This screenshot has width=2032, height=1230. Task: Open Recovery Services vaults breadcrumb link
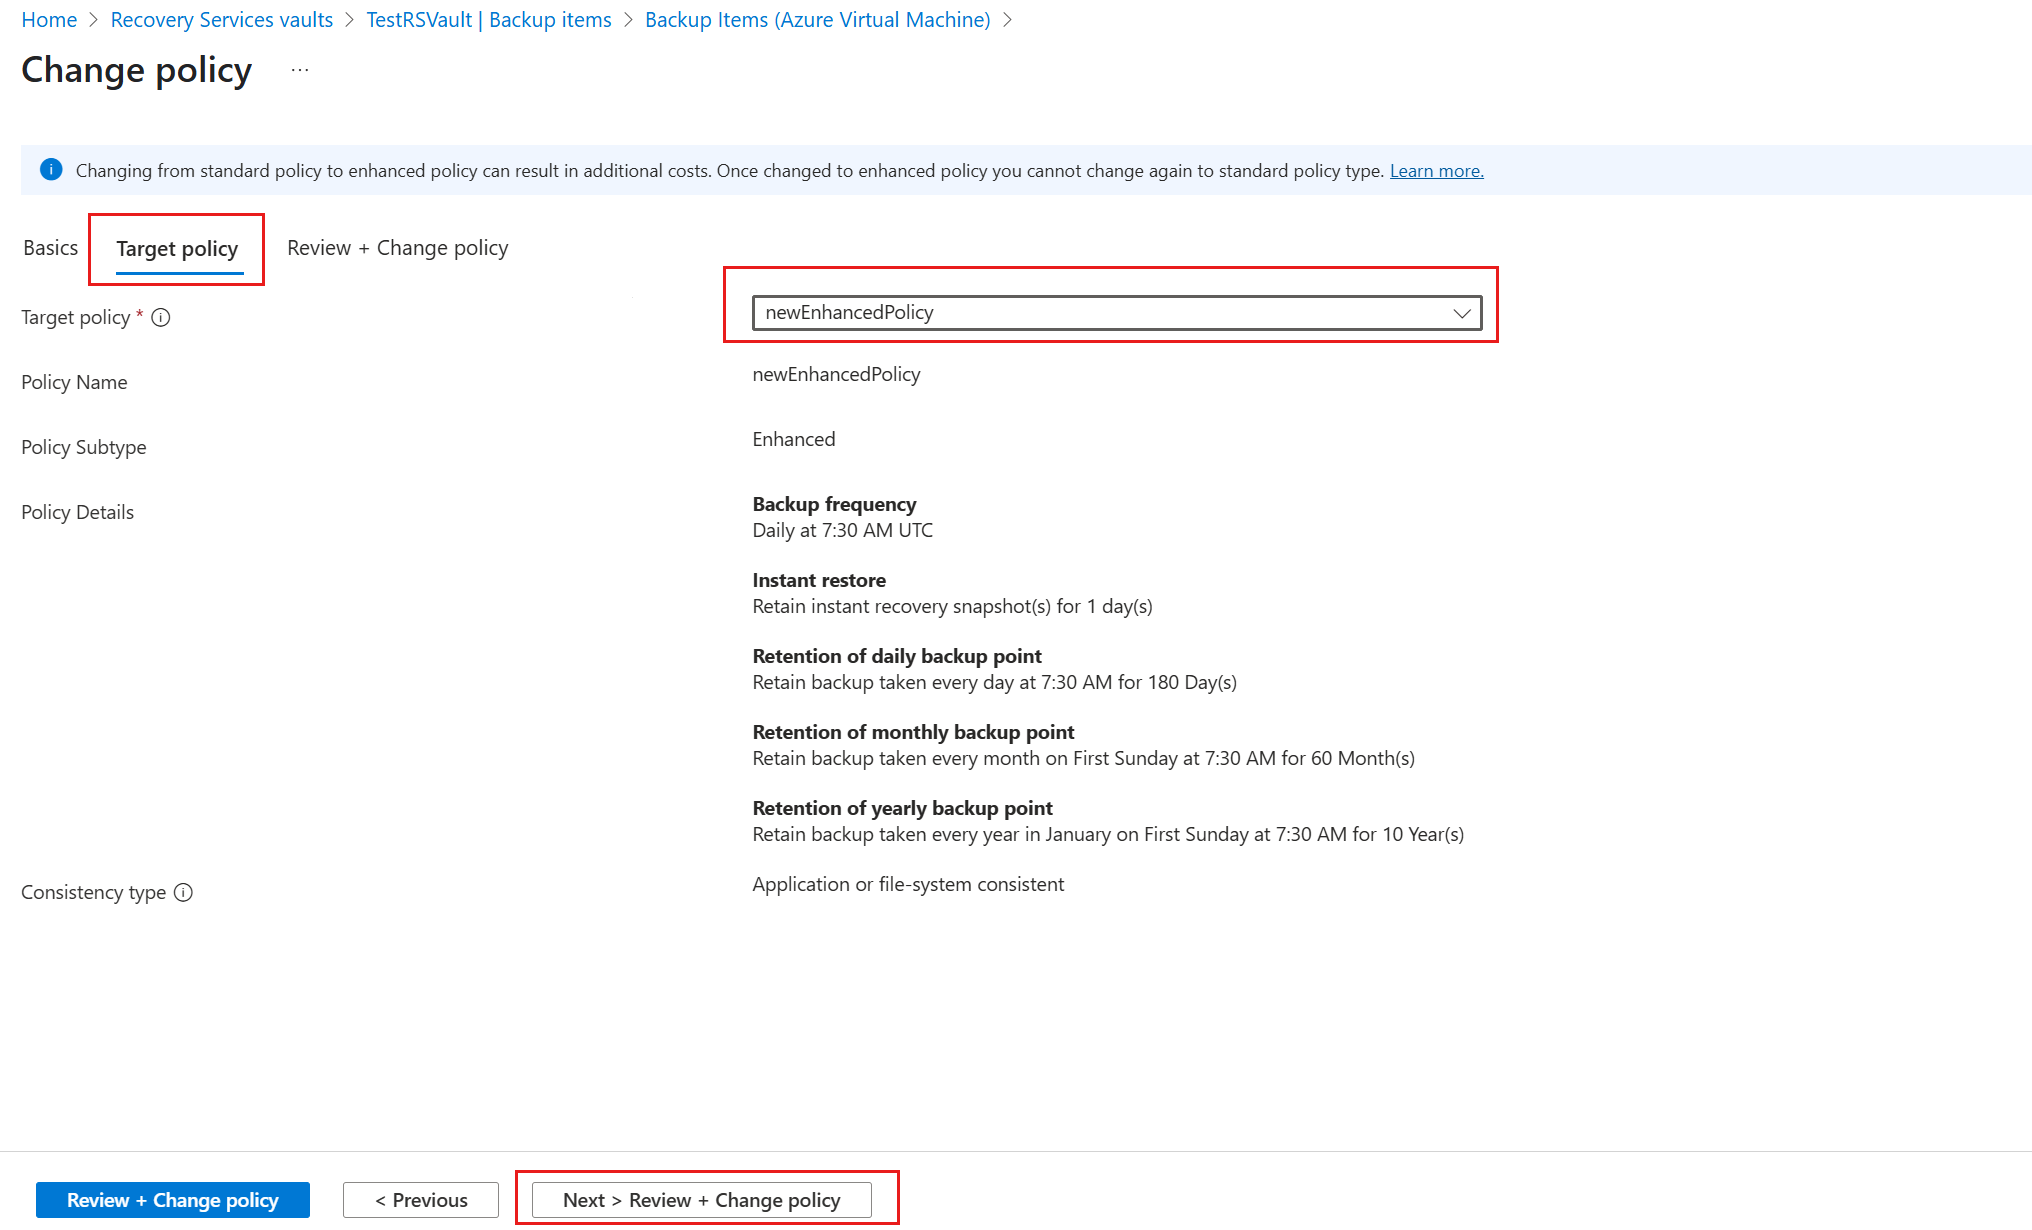click(x=222, y=20)
